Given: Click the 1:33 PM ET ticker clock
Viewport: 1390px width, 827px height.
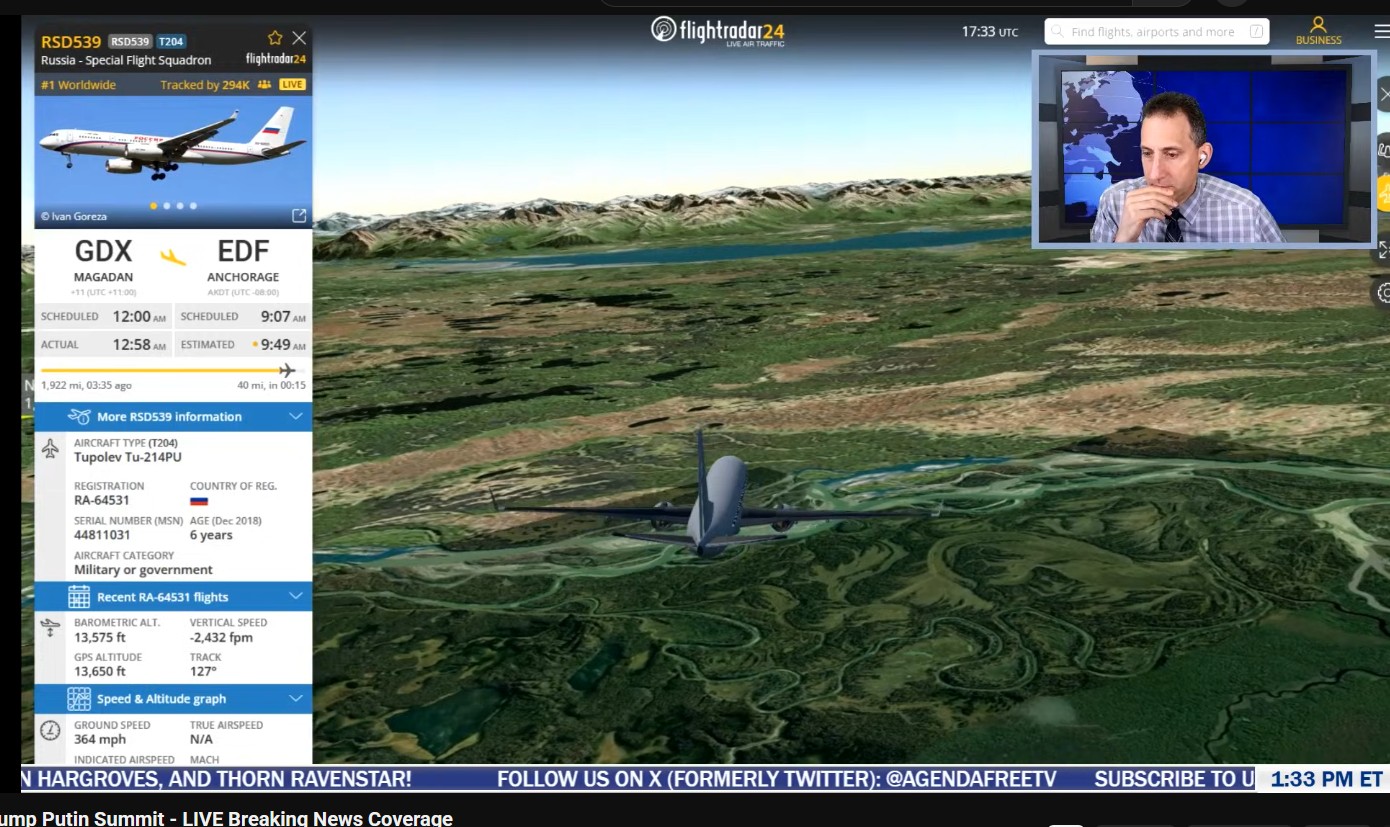Looking at the screenshot, I should point(1326,780).
